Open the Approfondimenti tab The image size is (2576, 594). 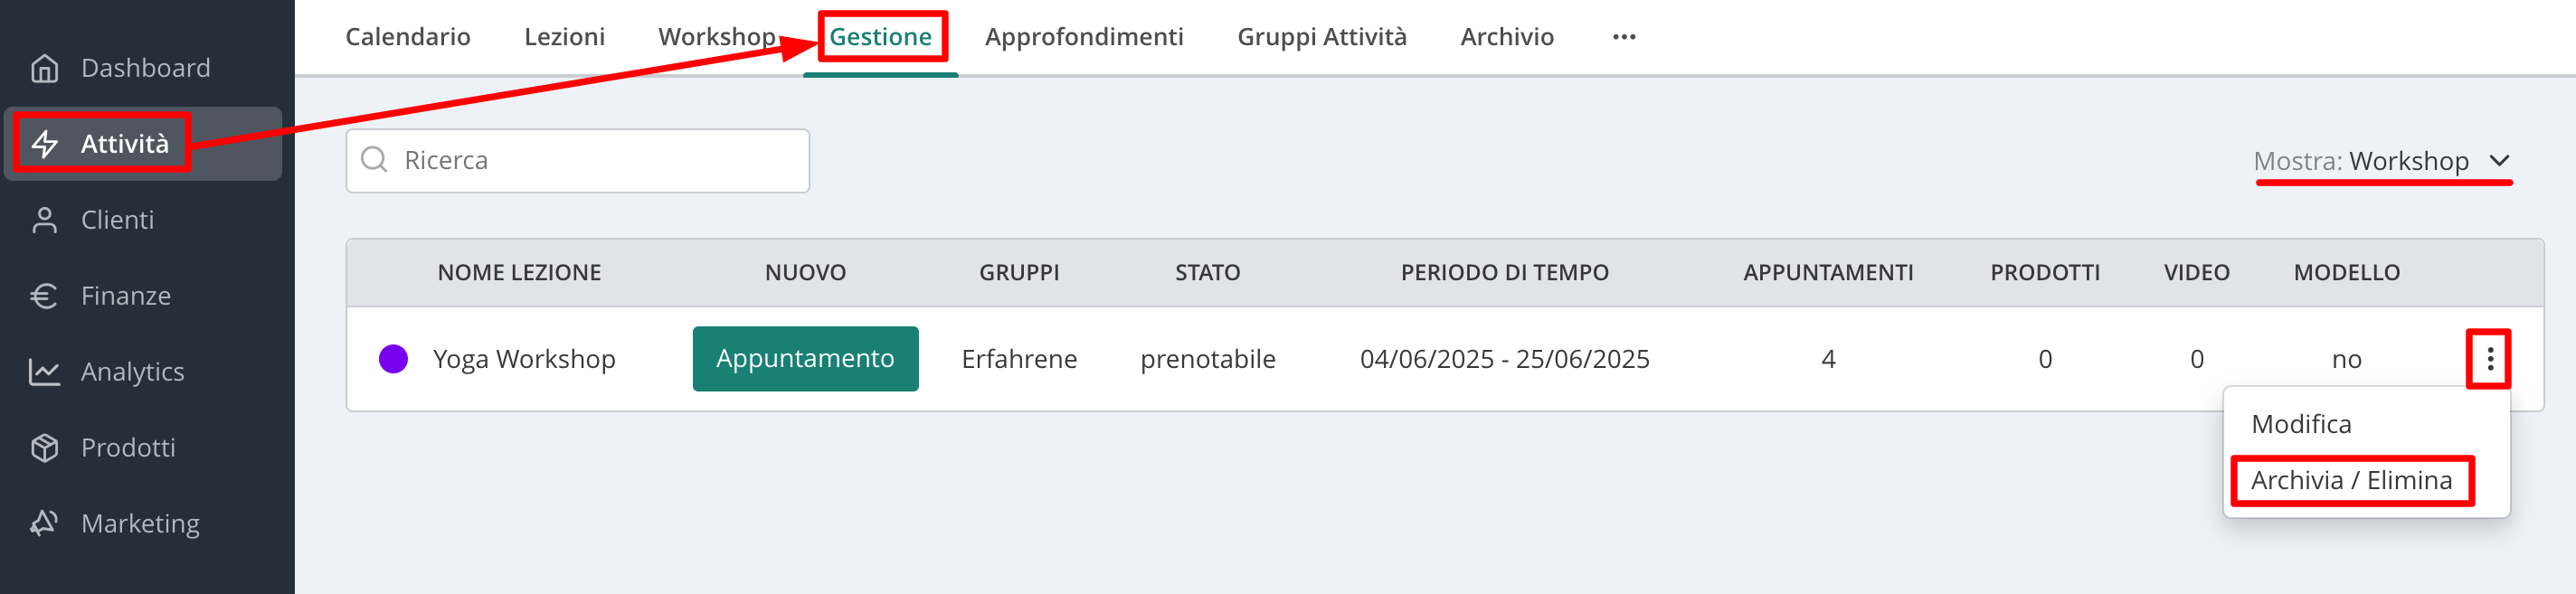point(1084,37)
